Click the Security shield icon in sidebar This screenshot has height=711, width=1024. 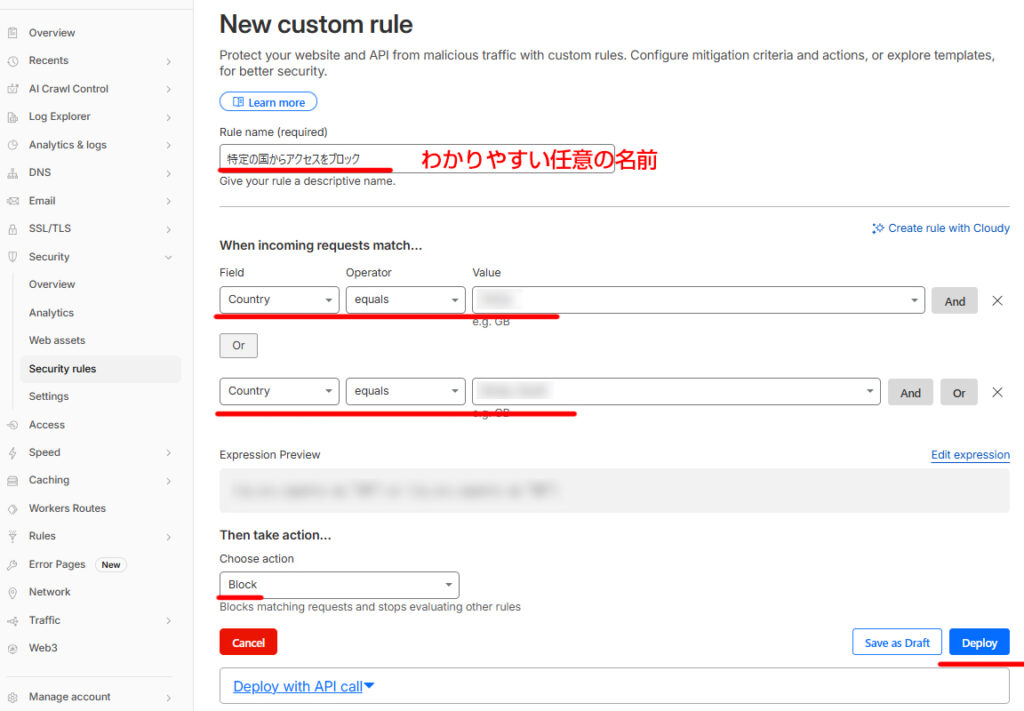pyautogui.click(x=12, y=257)
